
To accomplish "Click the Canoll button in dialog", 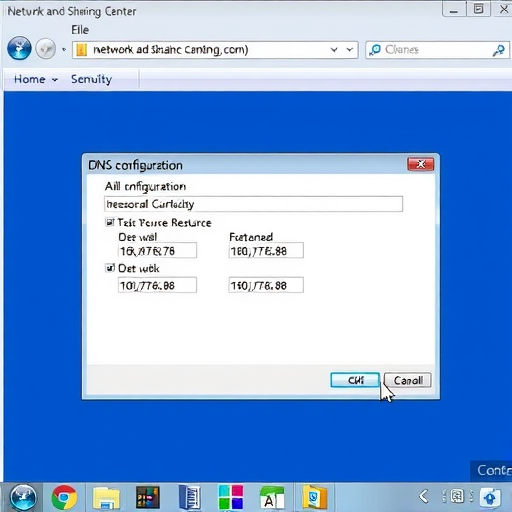I will (x=408, y=380).
